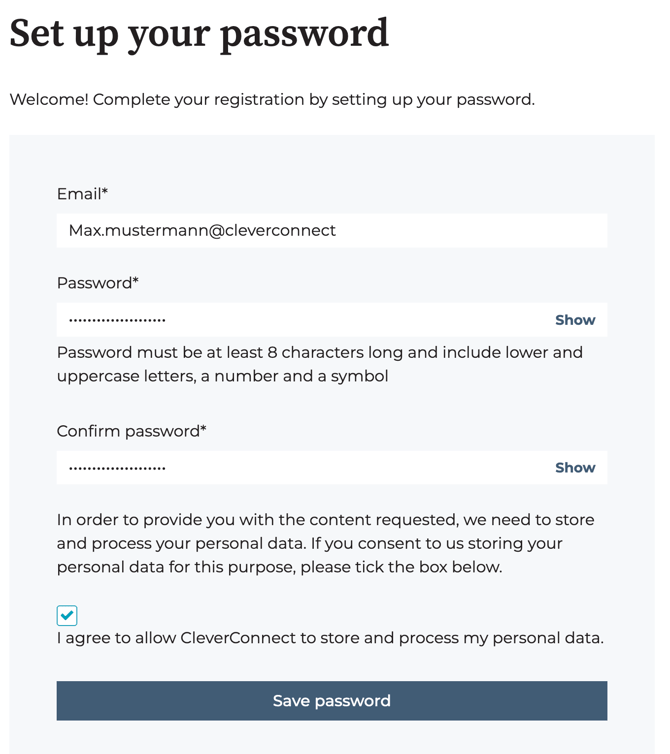Viewport: 670px width, 754px height.
Task: Click the Confirm password label
Action: pos(131,431)
